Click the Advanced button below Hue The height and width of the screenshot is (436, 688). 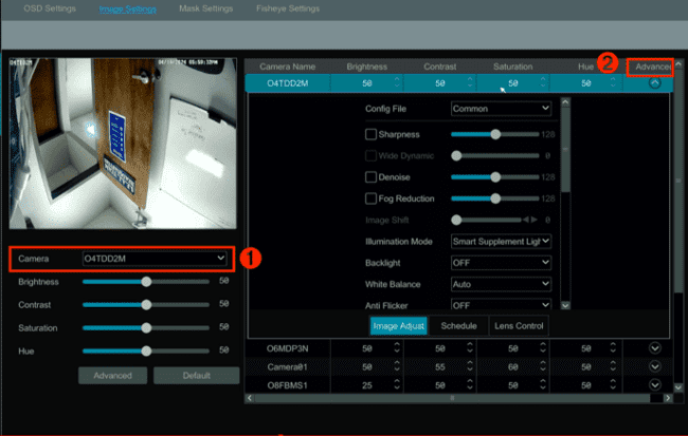pos(113,375)
